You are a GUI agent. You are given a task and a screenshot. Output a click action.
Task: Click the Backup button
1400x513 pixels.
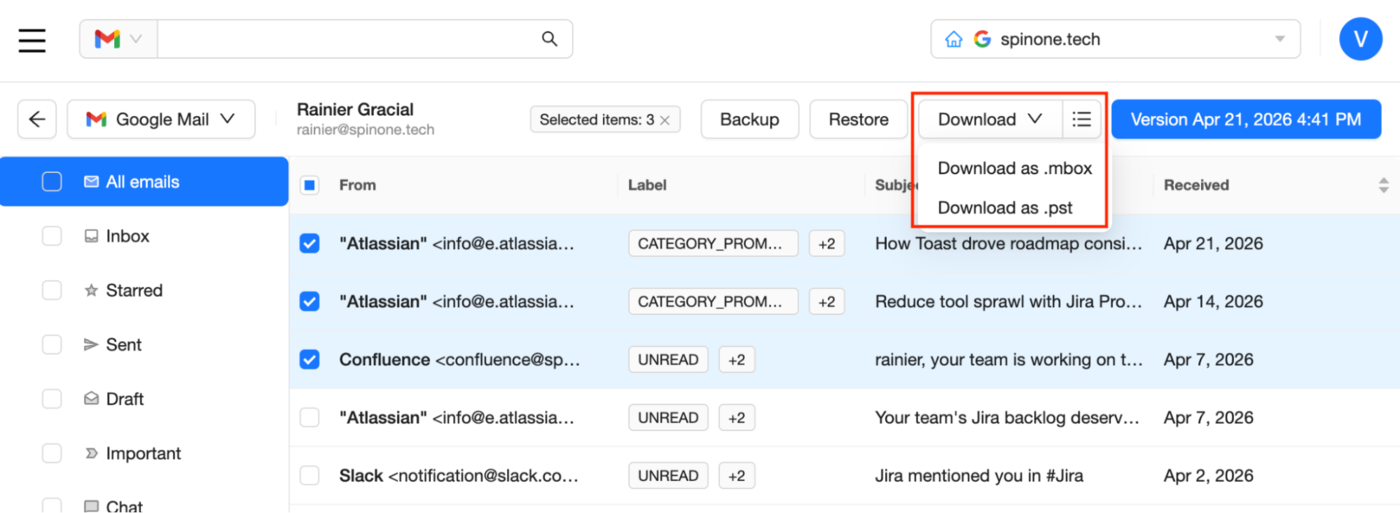pos(749,120)
